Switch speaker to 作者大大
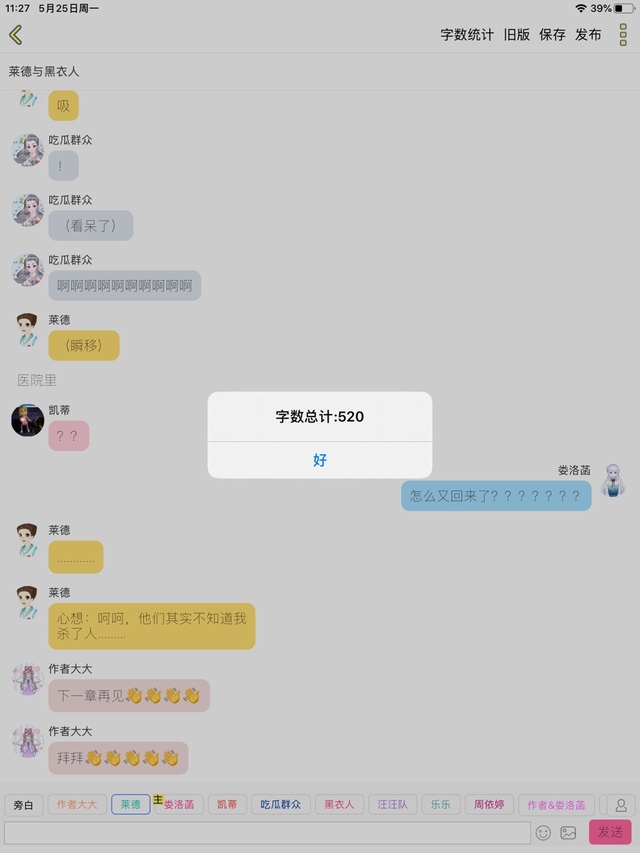Viewport: 640px width, 853px height. [77, 805]
